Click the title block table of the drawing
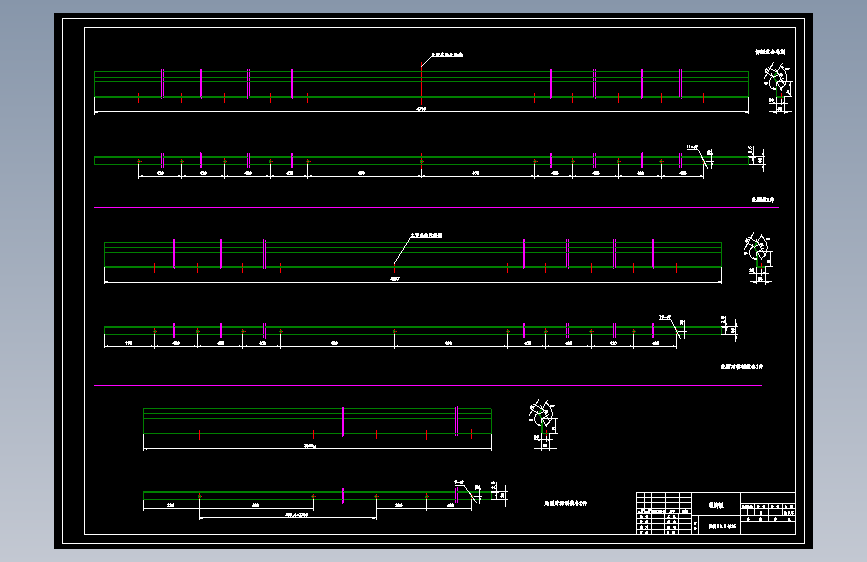Viewport: 867px width, 562px height. (x=715, y=513)
